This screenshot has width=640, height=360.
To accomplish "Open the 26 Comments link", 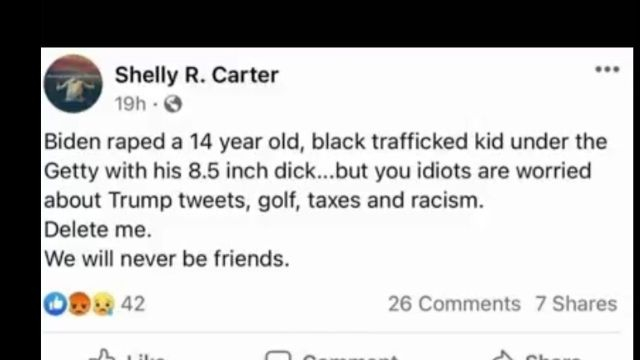I will [454, 304].
